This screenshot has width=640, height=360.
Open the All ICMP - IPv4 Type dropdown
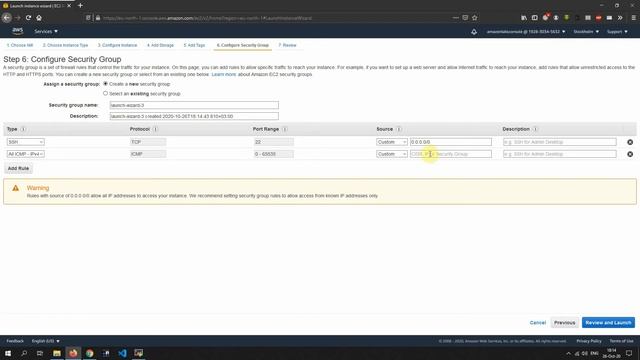(x=26, y=154)
